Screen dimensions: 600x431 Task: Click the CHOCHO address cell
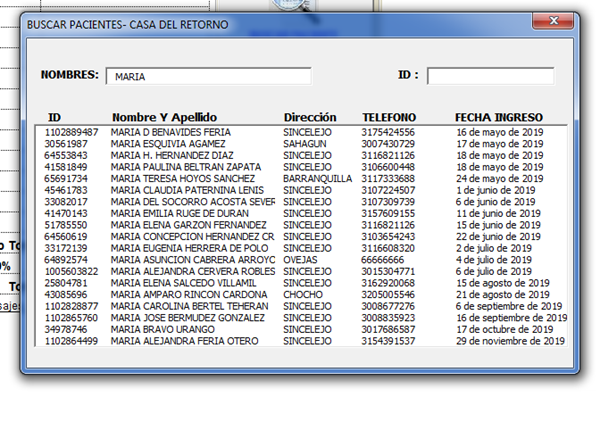pyautogui.click(x=303, y=295)
